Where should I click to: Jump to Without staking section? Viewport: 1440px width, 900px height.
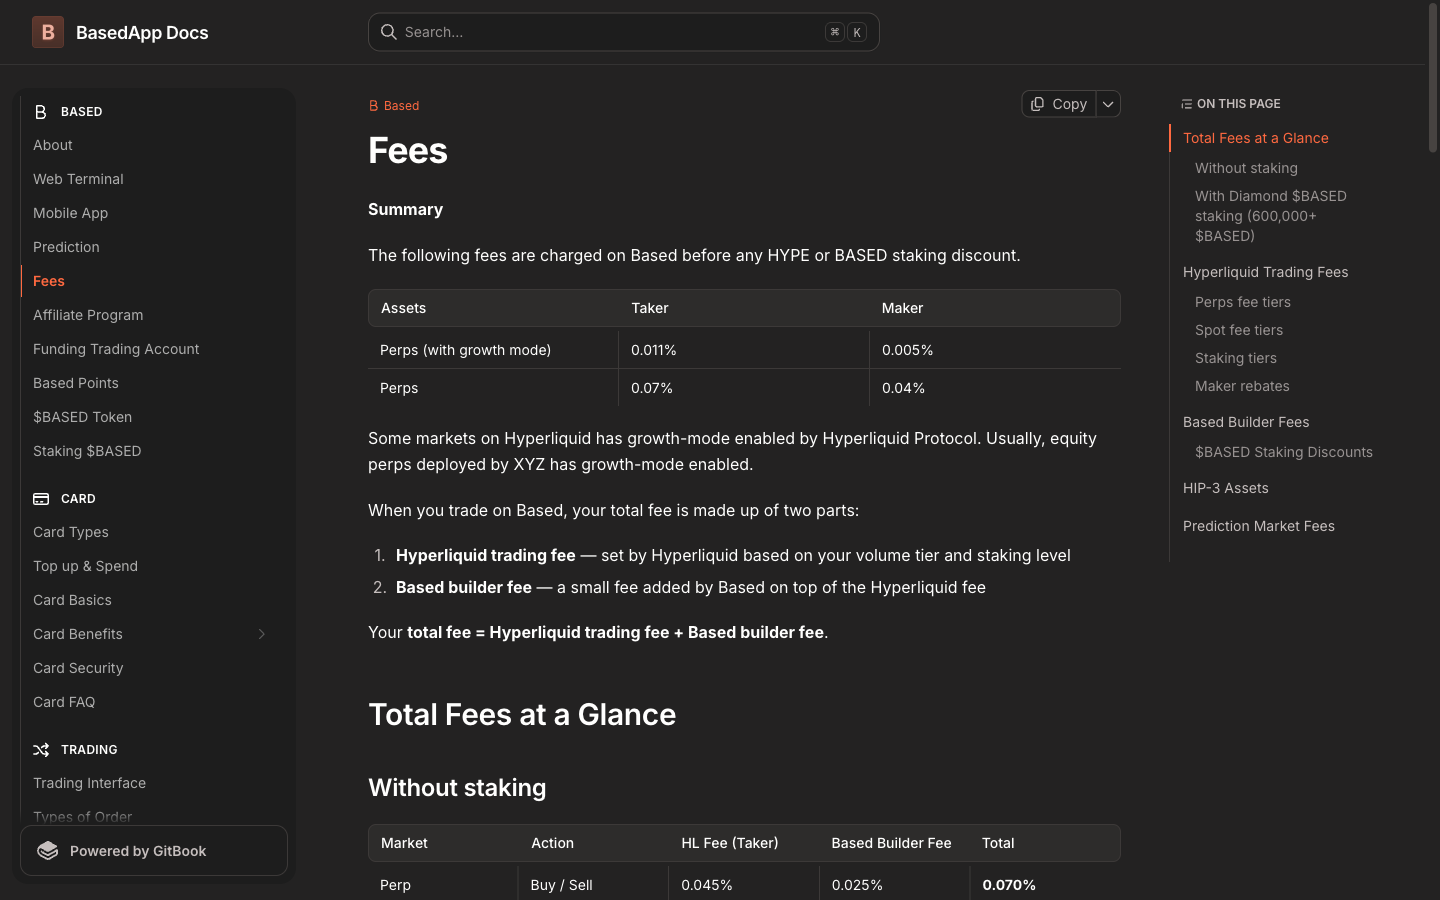[1246, 168]
